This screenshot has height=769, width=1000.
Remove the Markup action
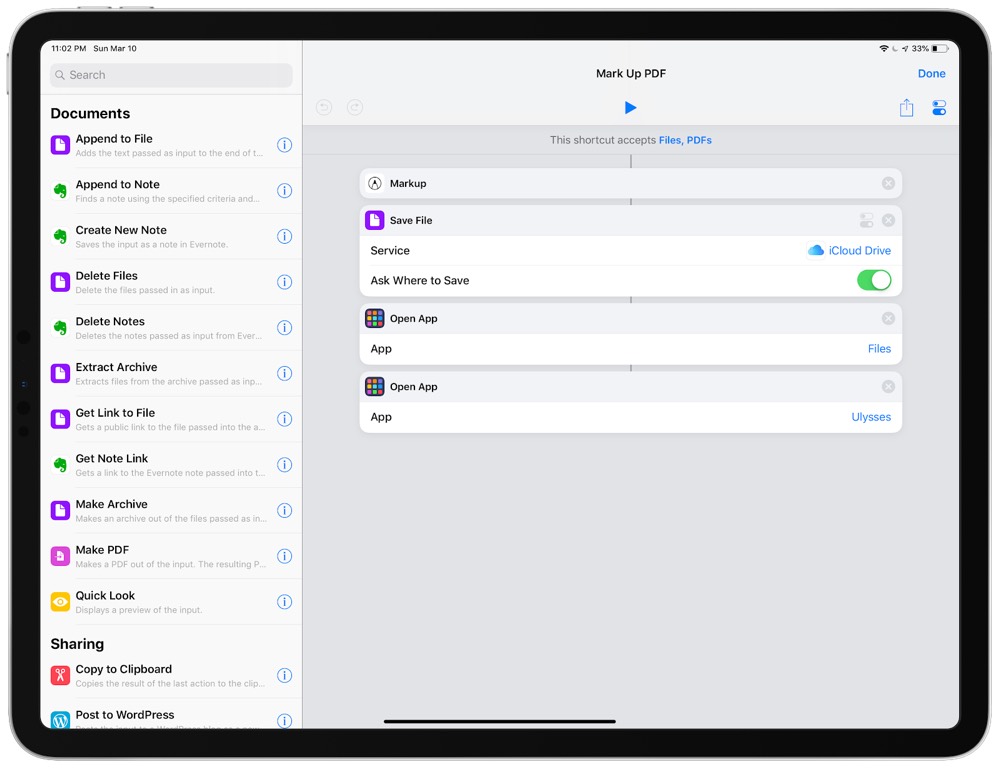(x=888, y=184)
